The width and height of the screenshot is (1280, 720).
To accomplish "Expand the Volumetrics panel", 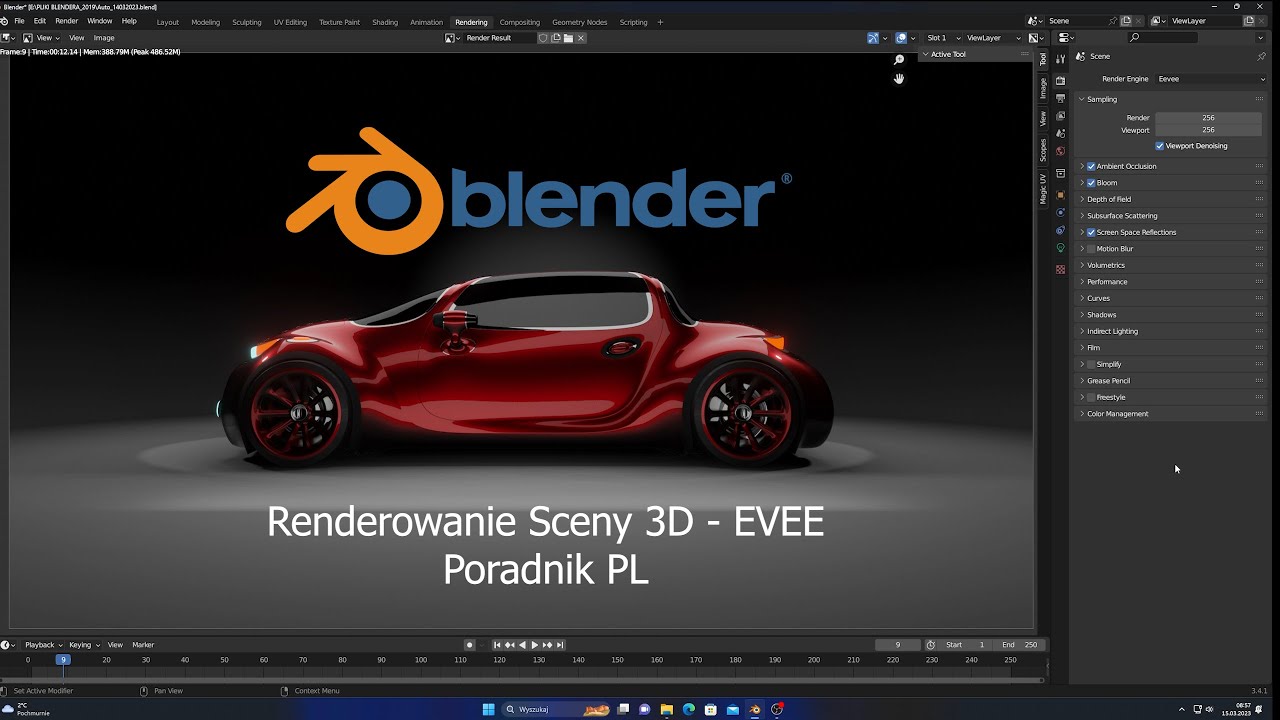I will pyautogui.click(x=1171, y=265).
